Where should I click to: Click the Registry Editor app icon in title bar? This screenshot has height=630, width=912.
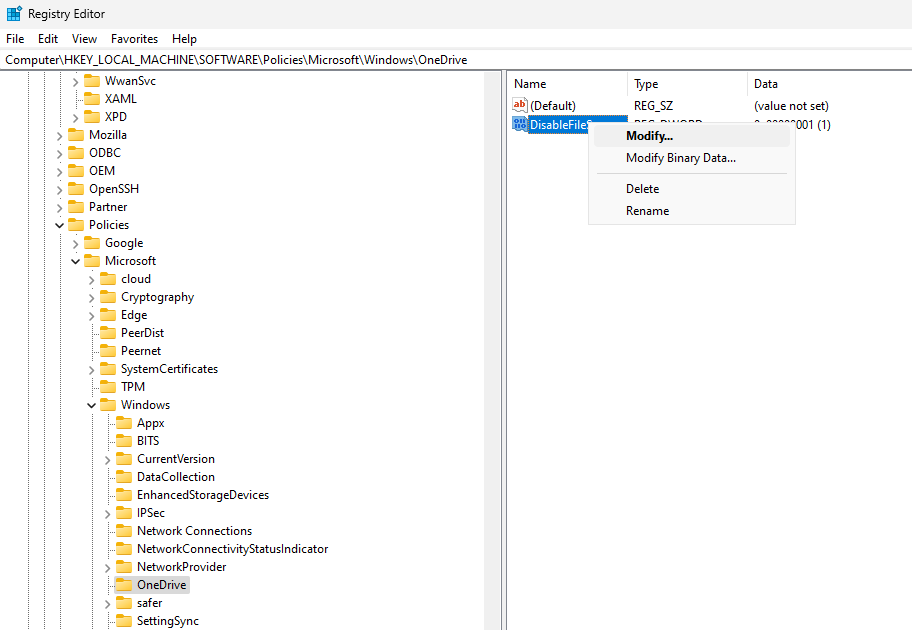14,13
